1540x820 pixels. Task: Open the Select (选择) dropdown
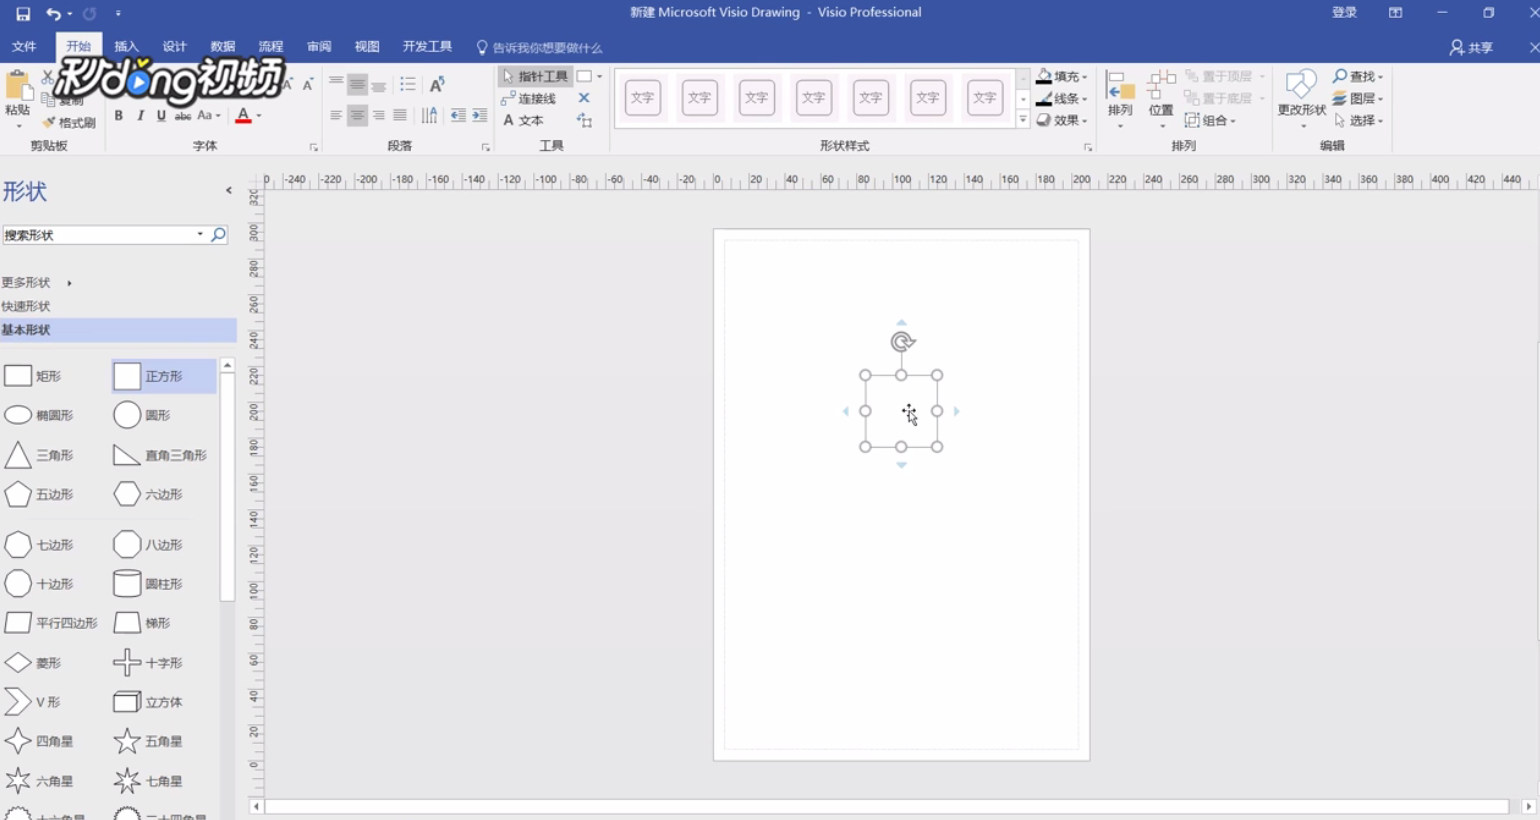1358,120
